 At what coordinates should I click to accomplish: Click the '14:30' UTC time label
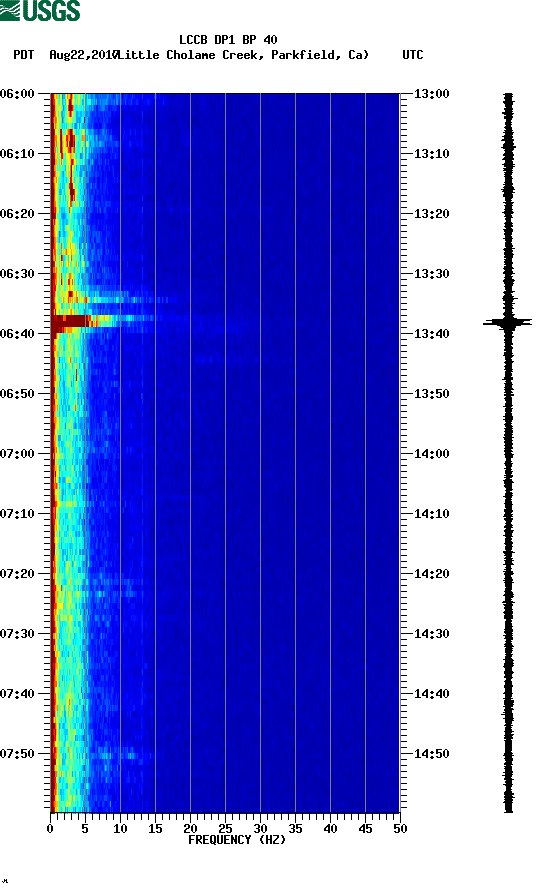coord(431,634)
